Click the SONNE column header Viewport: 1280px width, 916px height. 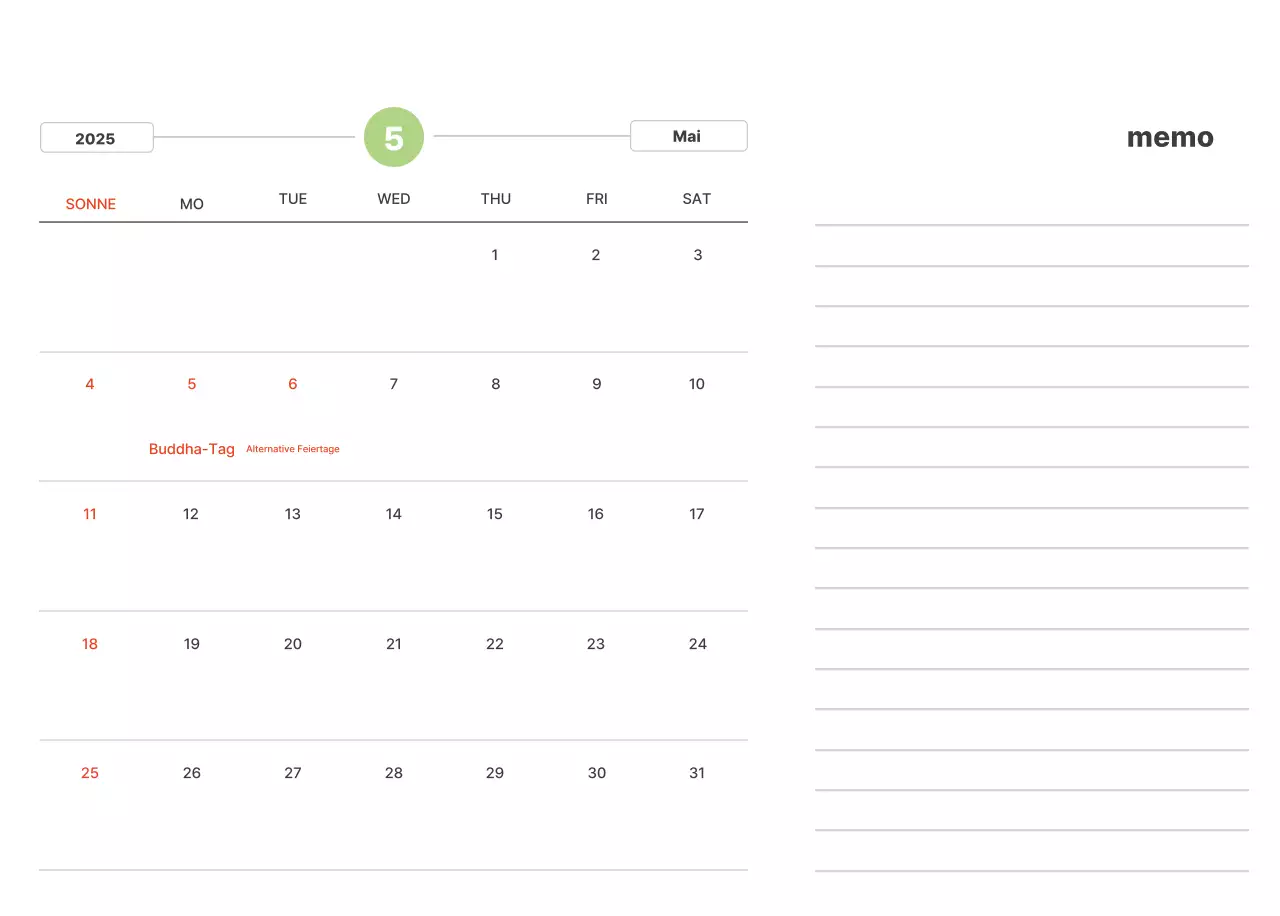[91, 204]
